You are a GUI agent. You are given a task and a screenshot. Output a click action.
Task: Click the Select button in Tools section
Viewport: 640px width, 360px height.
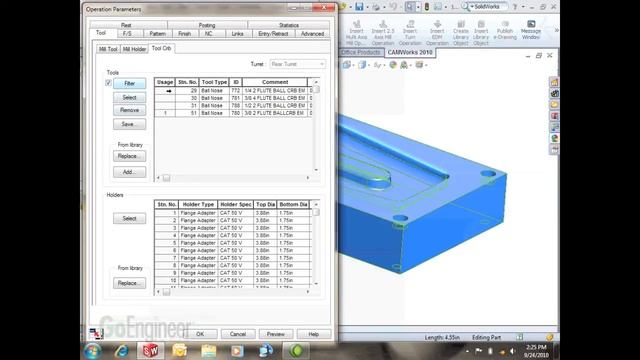coord(129,98)
